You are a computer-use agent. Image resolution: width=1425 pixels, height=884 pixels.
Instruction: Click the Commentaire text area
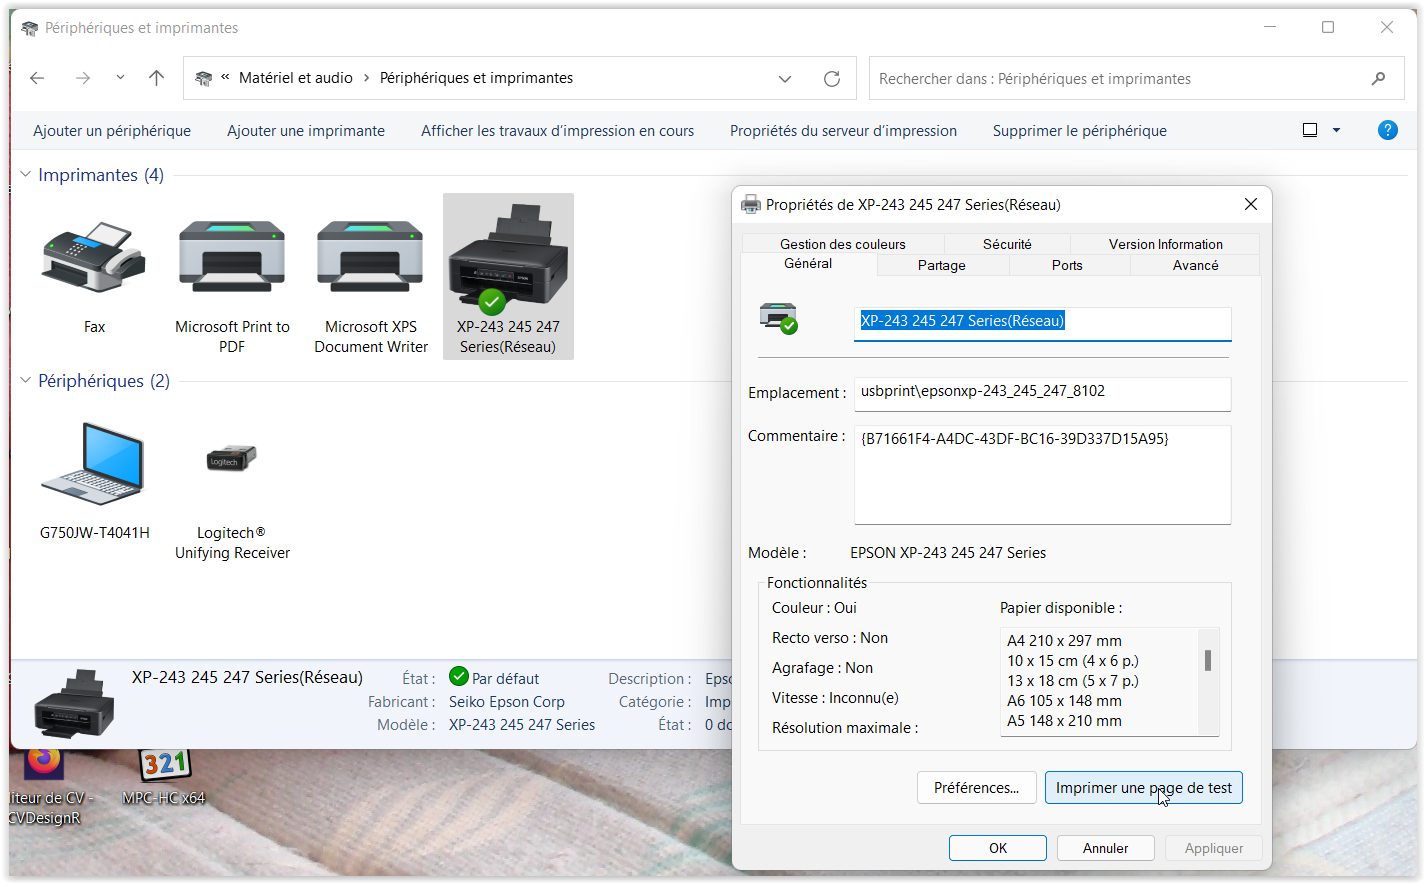(x=1042, y=474)
